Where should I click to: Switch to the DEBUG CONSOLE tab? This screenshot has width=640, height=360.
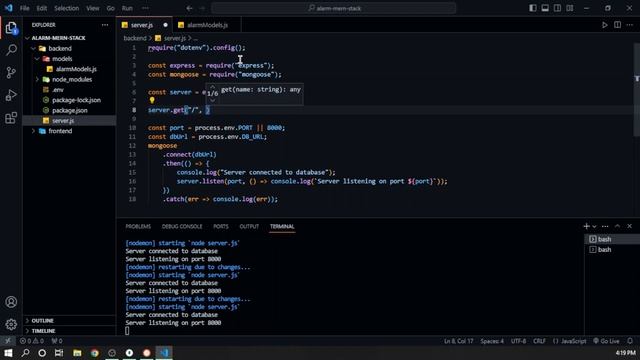(182, 227)
